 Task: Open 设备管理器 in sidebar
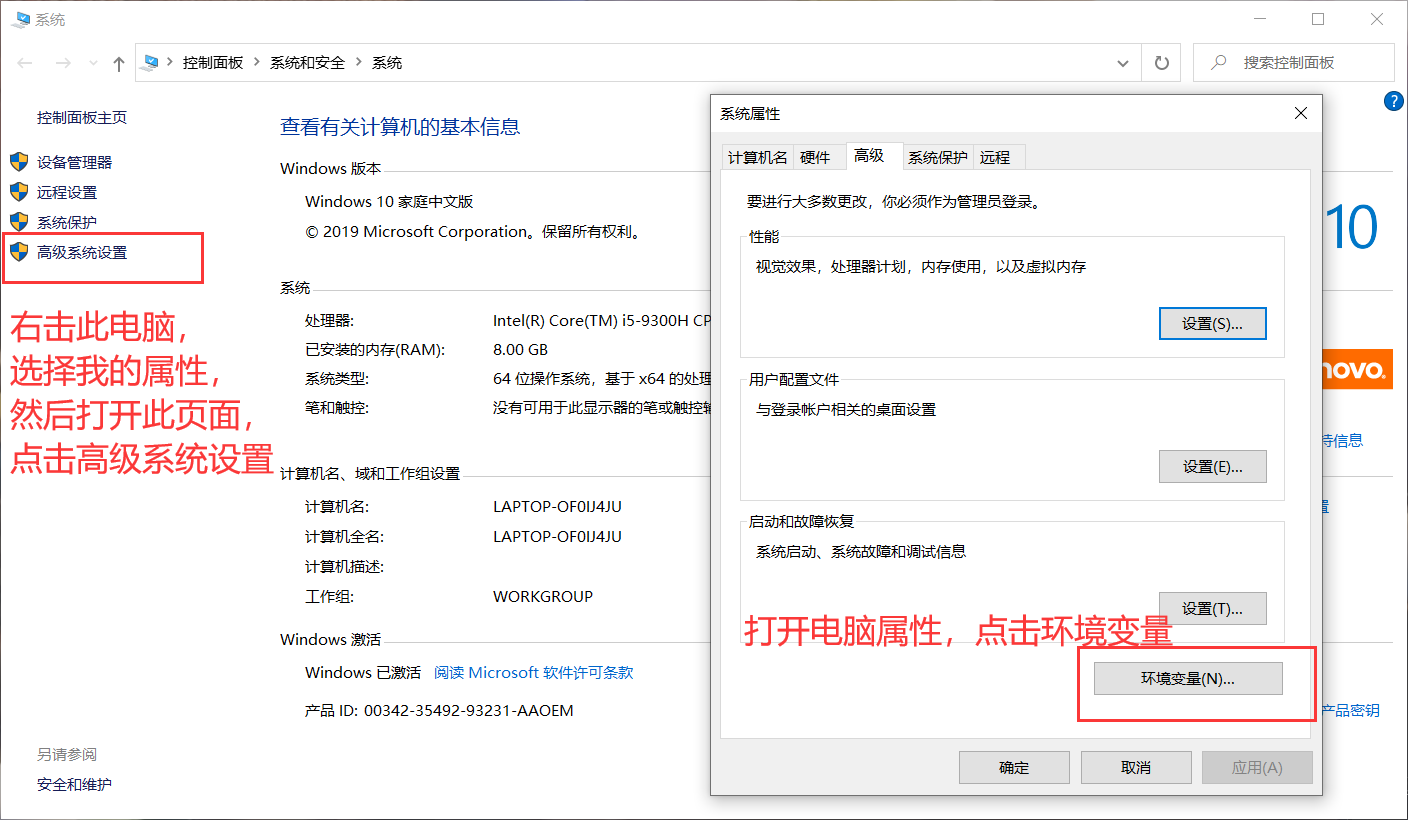point(75,162)
